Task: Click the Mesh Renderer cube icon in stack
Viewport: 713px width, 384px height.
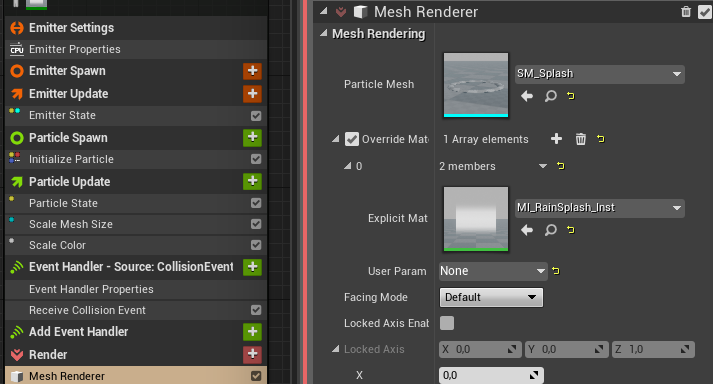Action: click(x=17, y=376)
